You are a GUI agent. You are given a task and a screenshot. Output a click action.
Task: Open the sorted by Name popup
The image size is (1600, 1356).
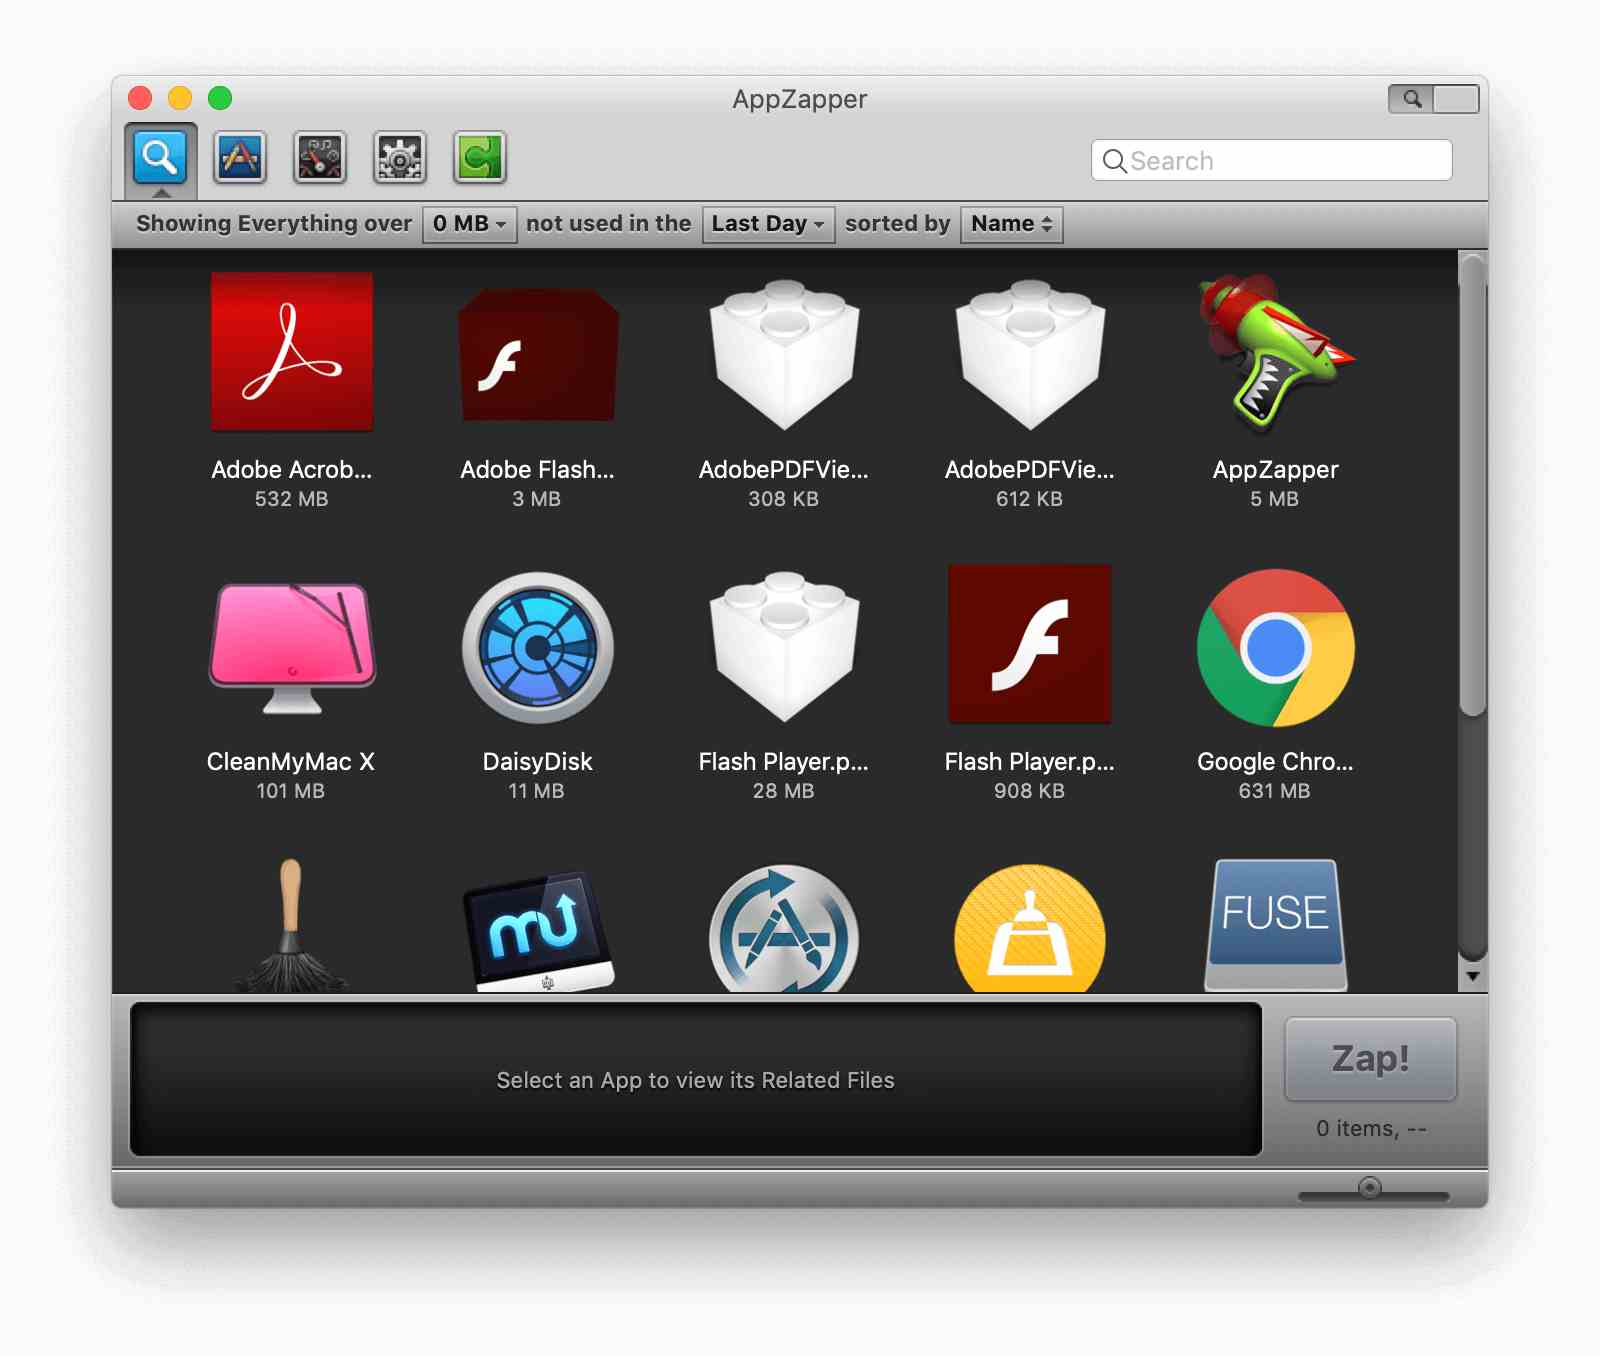point(1012,224)
